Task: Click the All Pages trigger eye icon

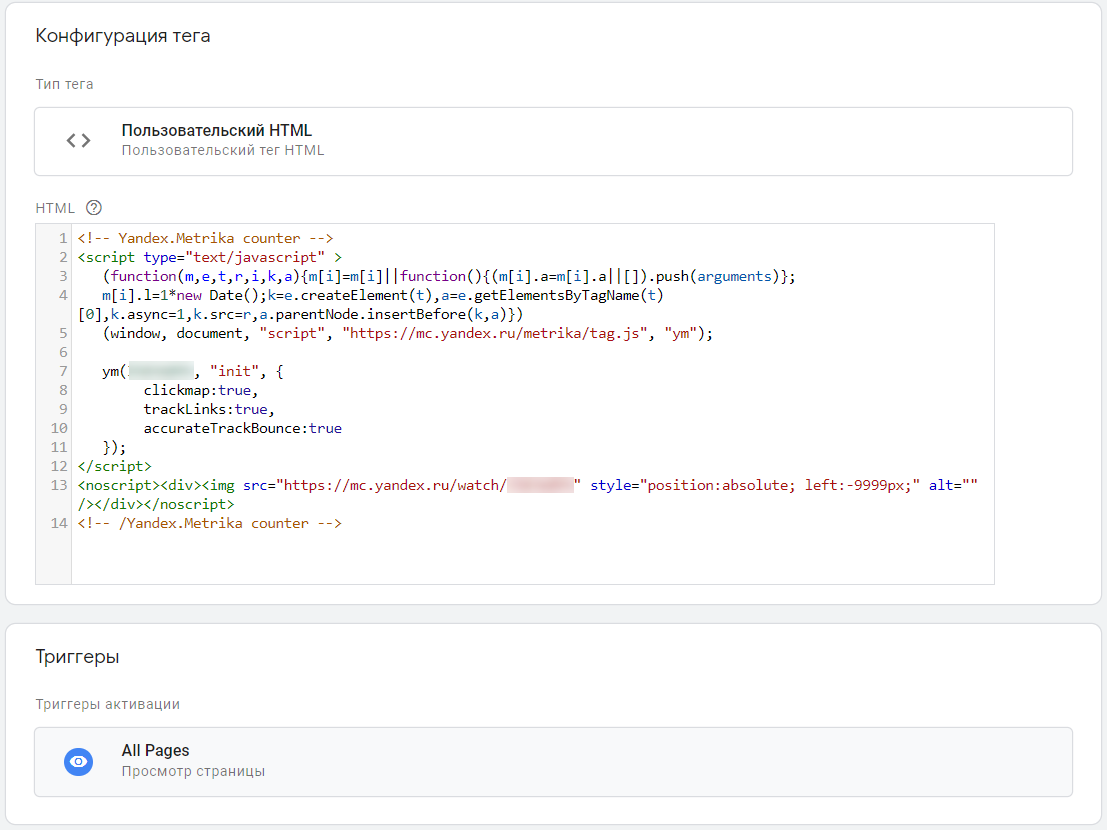Action: point(78,762)
